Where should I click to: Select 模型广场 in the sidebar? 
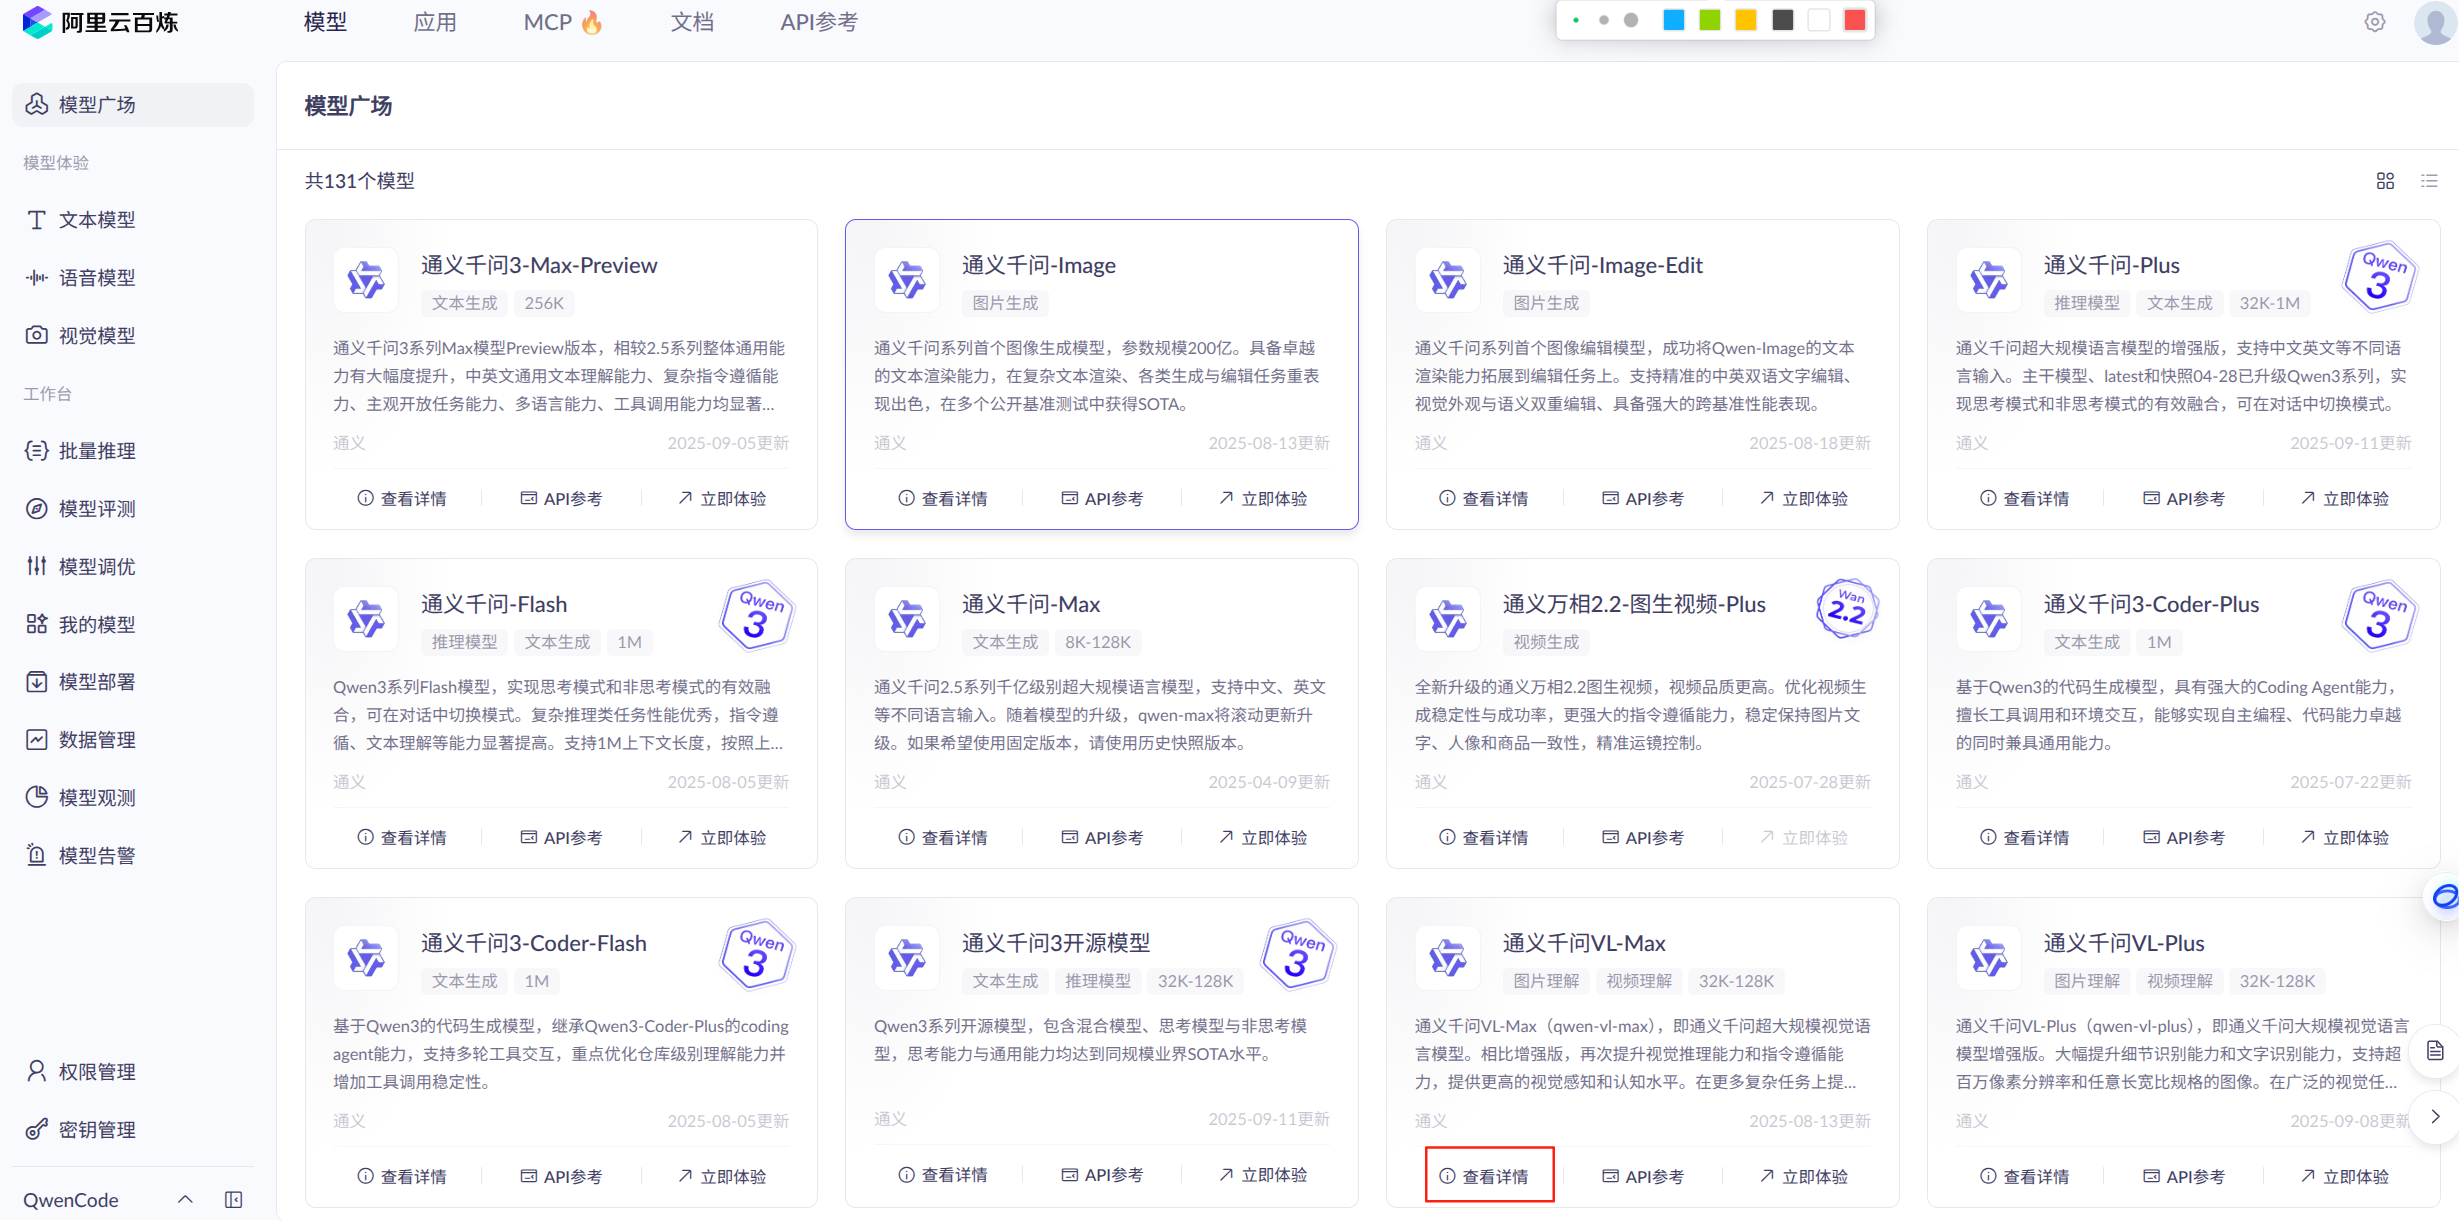pyautogui.click(x=133, y=104)
